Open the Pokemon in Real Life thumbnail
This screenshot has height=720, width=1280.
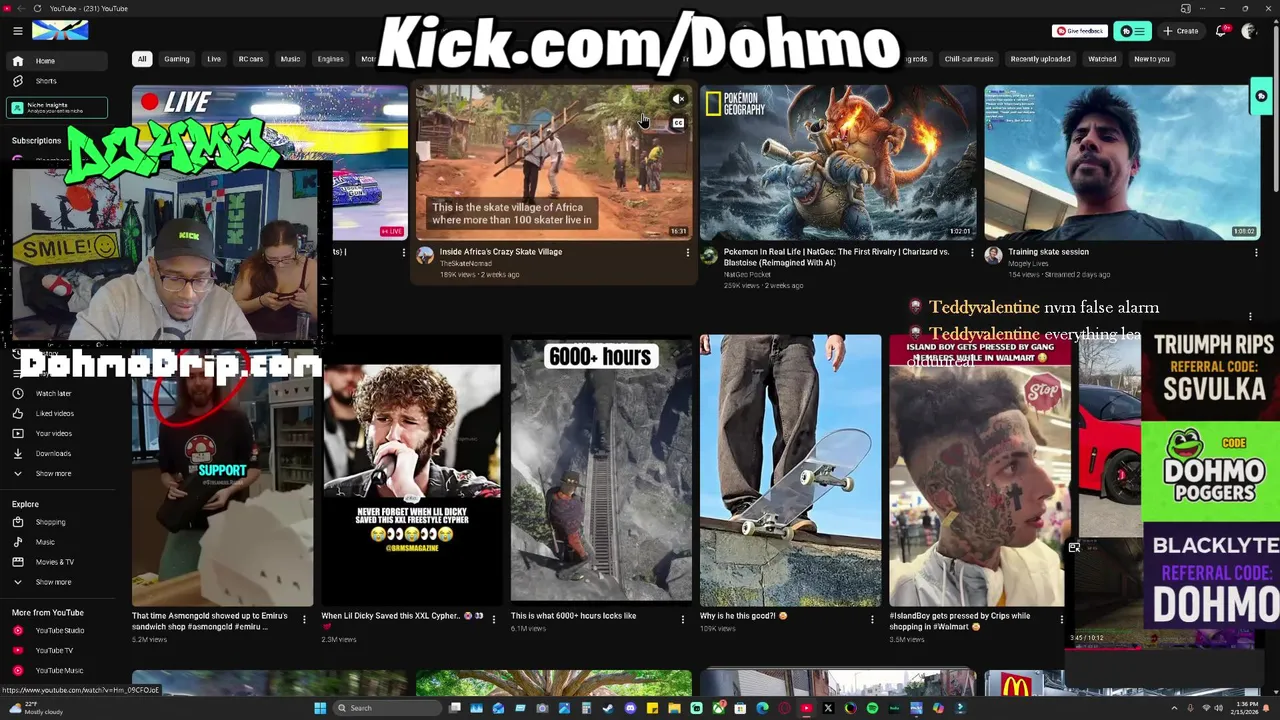coord(838,162)
